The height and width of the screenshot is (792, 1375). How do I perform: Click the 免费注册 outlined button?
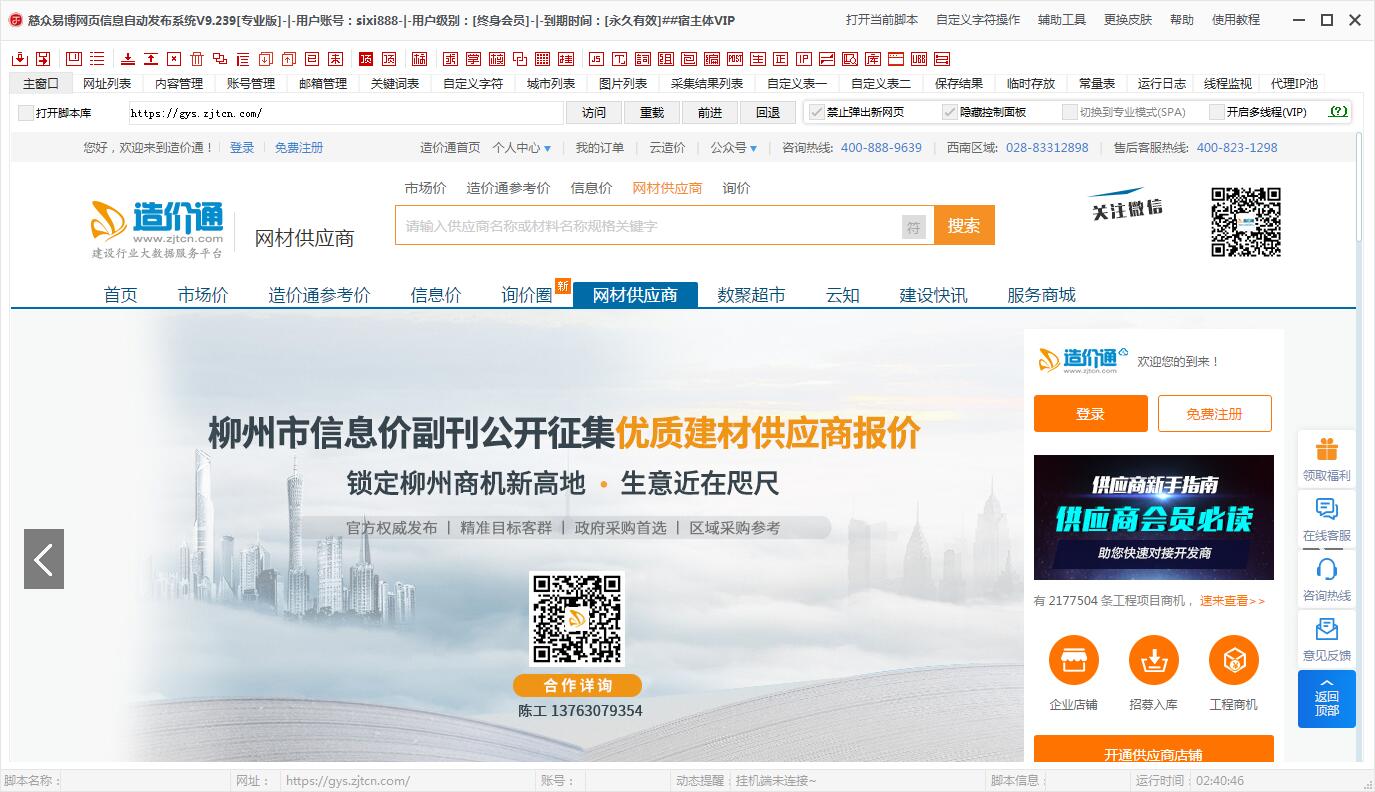coord(1214,413)
